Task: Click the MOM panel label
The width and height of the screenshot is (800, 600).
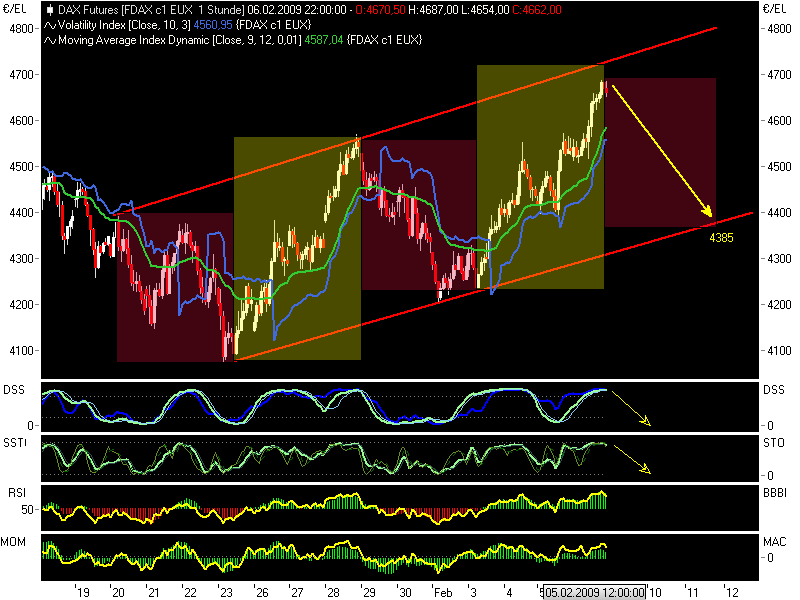Action: (15, 541)
